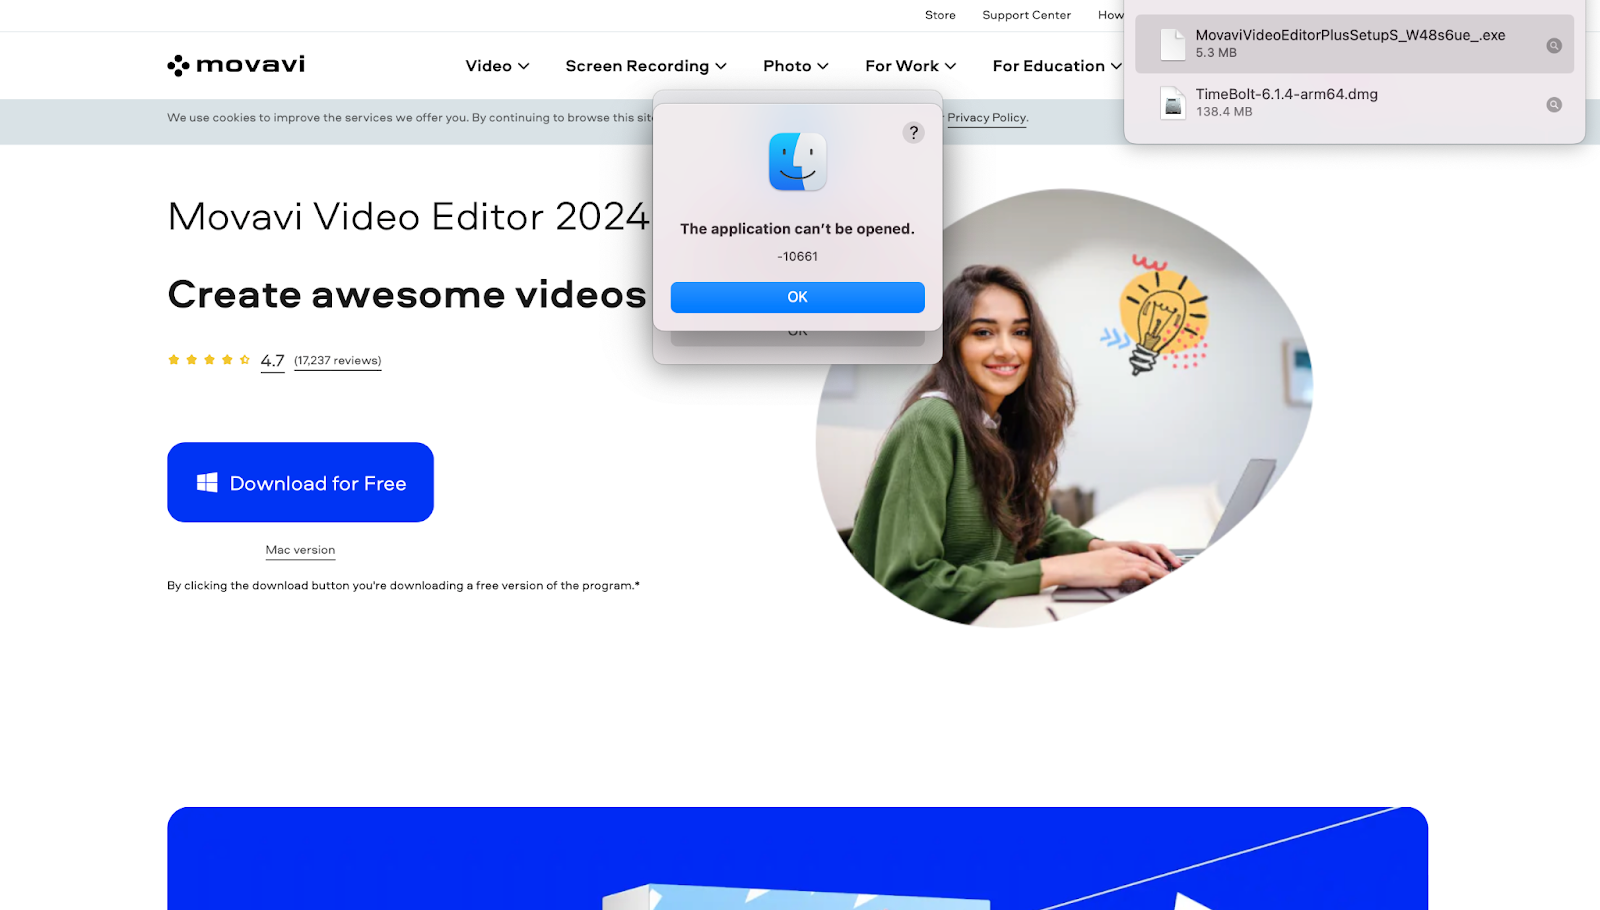Viewport: 1600px width, 910px height.
Task: Click the 'Create awesome videos' headline
Action: click(407, 295)
